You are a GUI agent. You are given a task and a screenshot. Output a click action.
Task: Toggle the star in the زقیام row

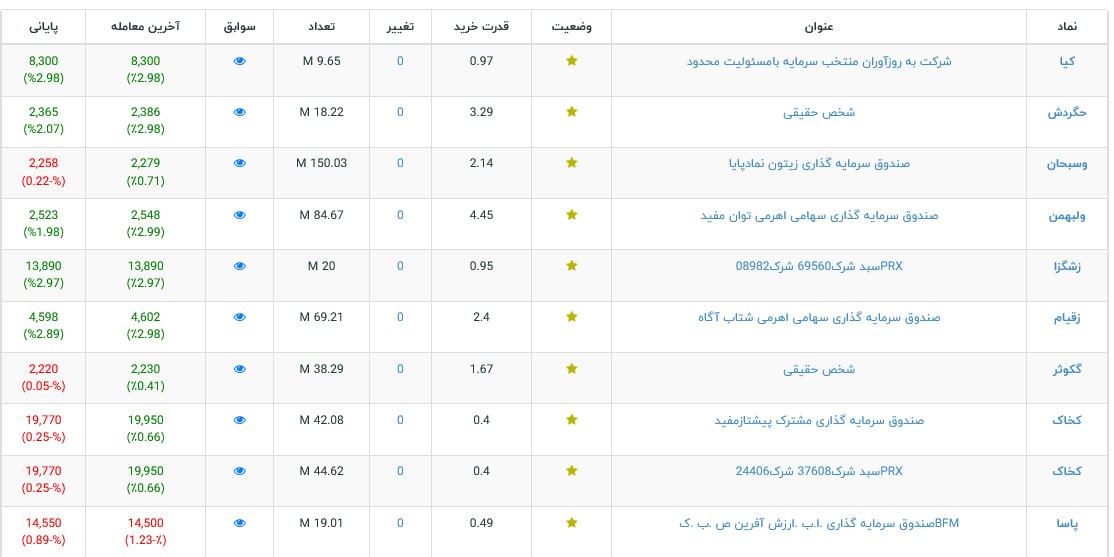[x=571, y=317]
